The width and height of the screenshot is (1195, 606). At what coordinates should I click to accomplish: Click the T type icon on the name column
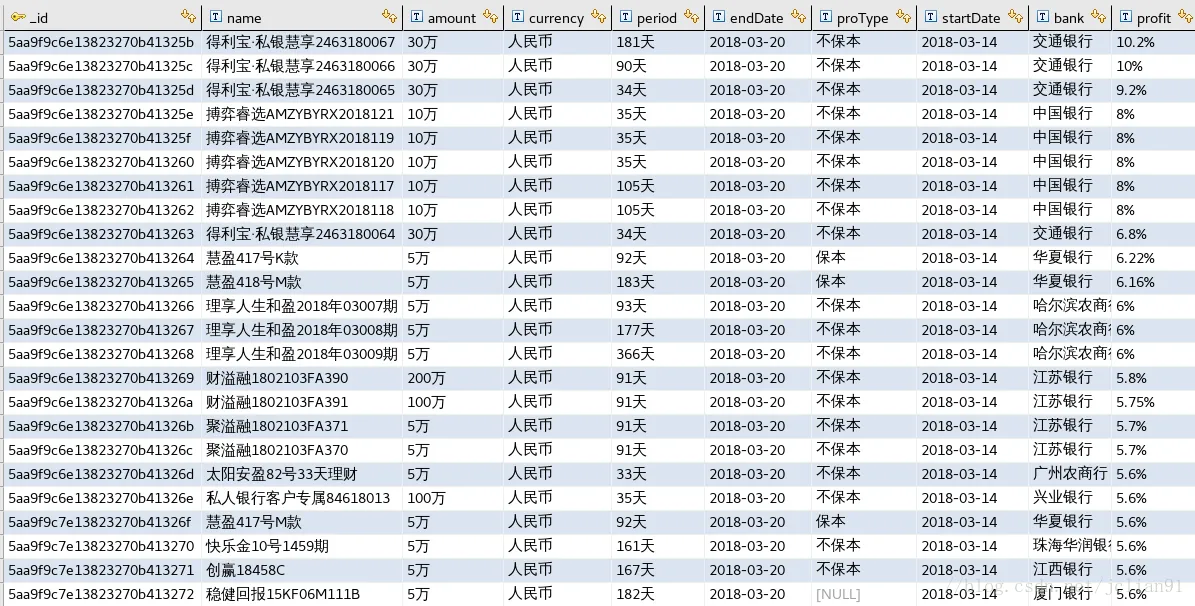click(216, 17)
